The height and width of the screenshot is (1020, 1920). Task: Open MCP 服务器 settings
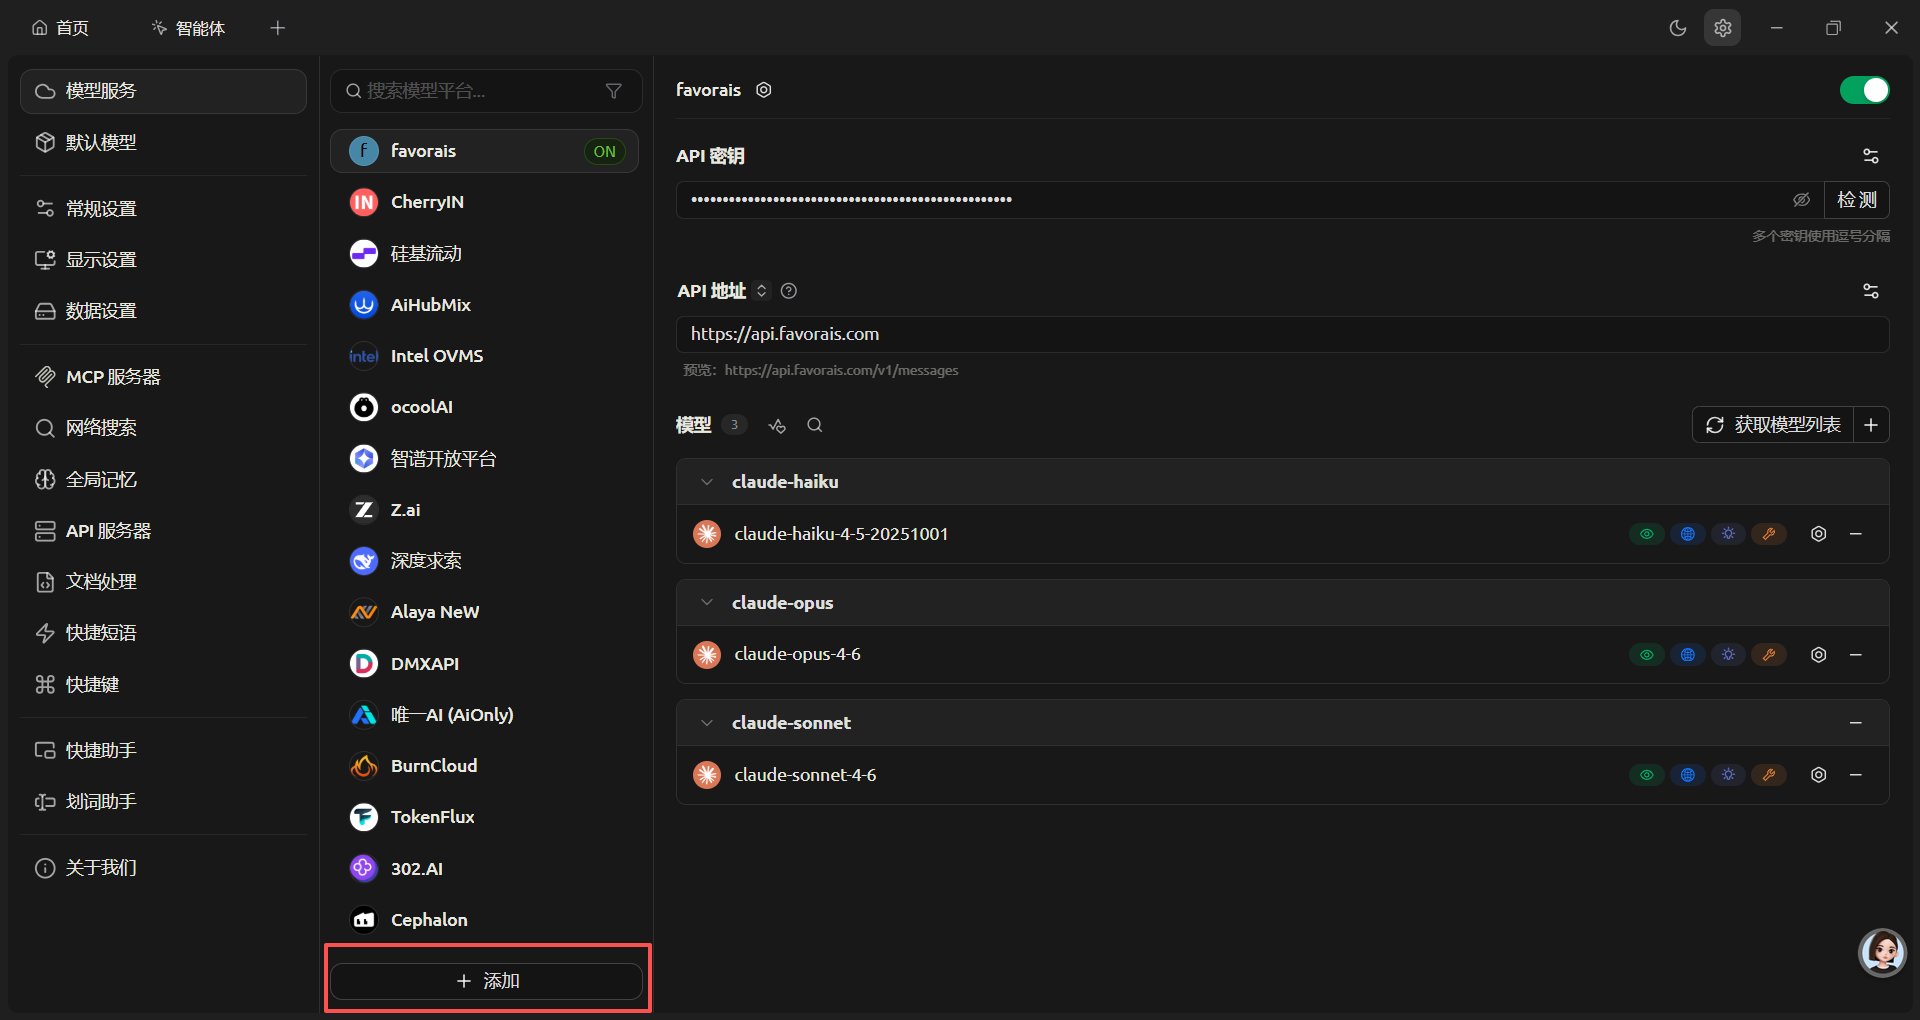click(163, 377)
